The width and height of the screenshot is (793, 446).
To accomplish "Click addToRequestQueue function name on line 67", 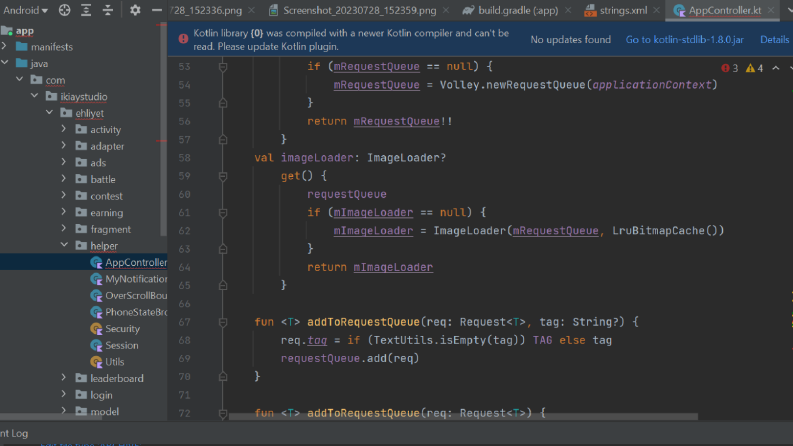I will click(363, 322).
